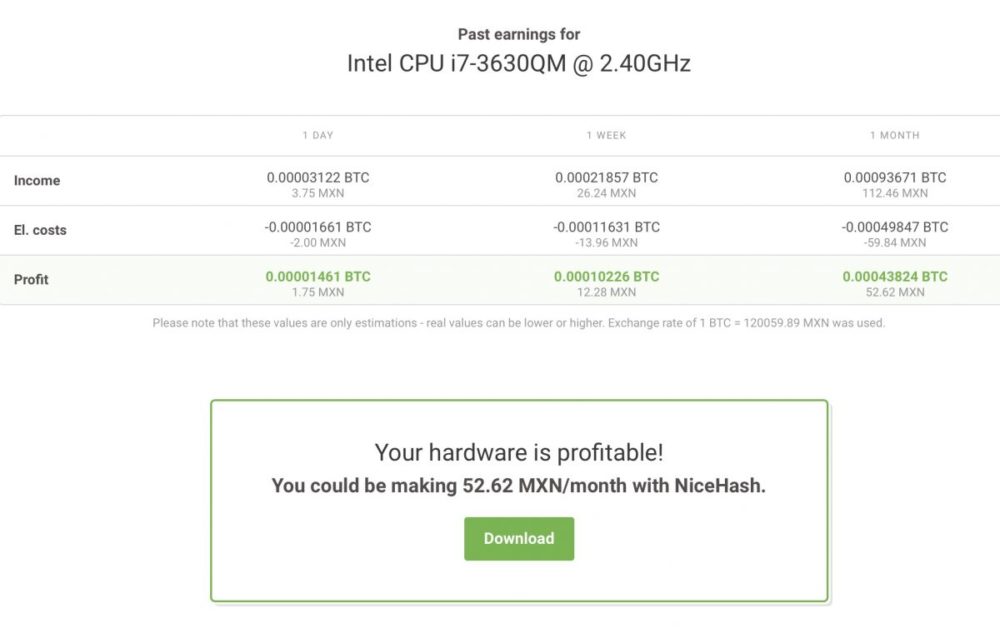This screenshot has width=1000, height=633.
Task: Click monthly income value 0.00093671 BTC
Action: tap(894, 177)
